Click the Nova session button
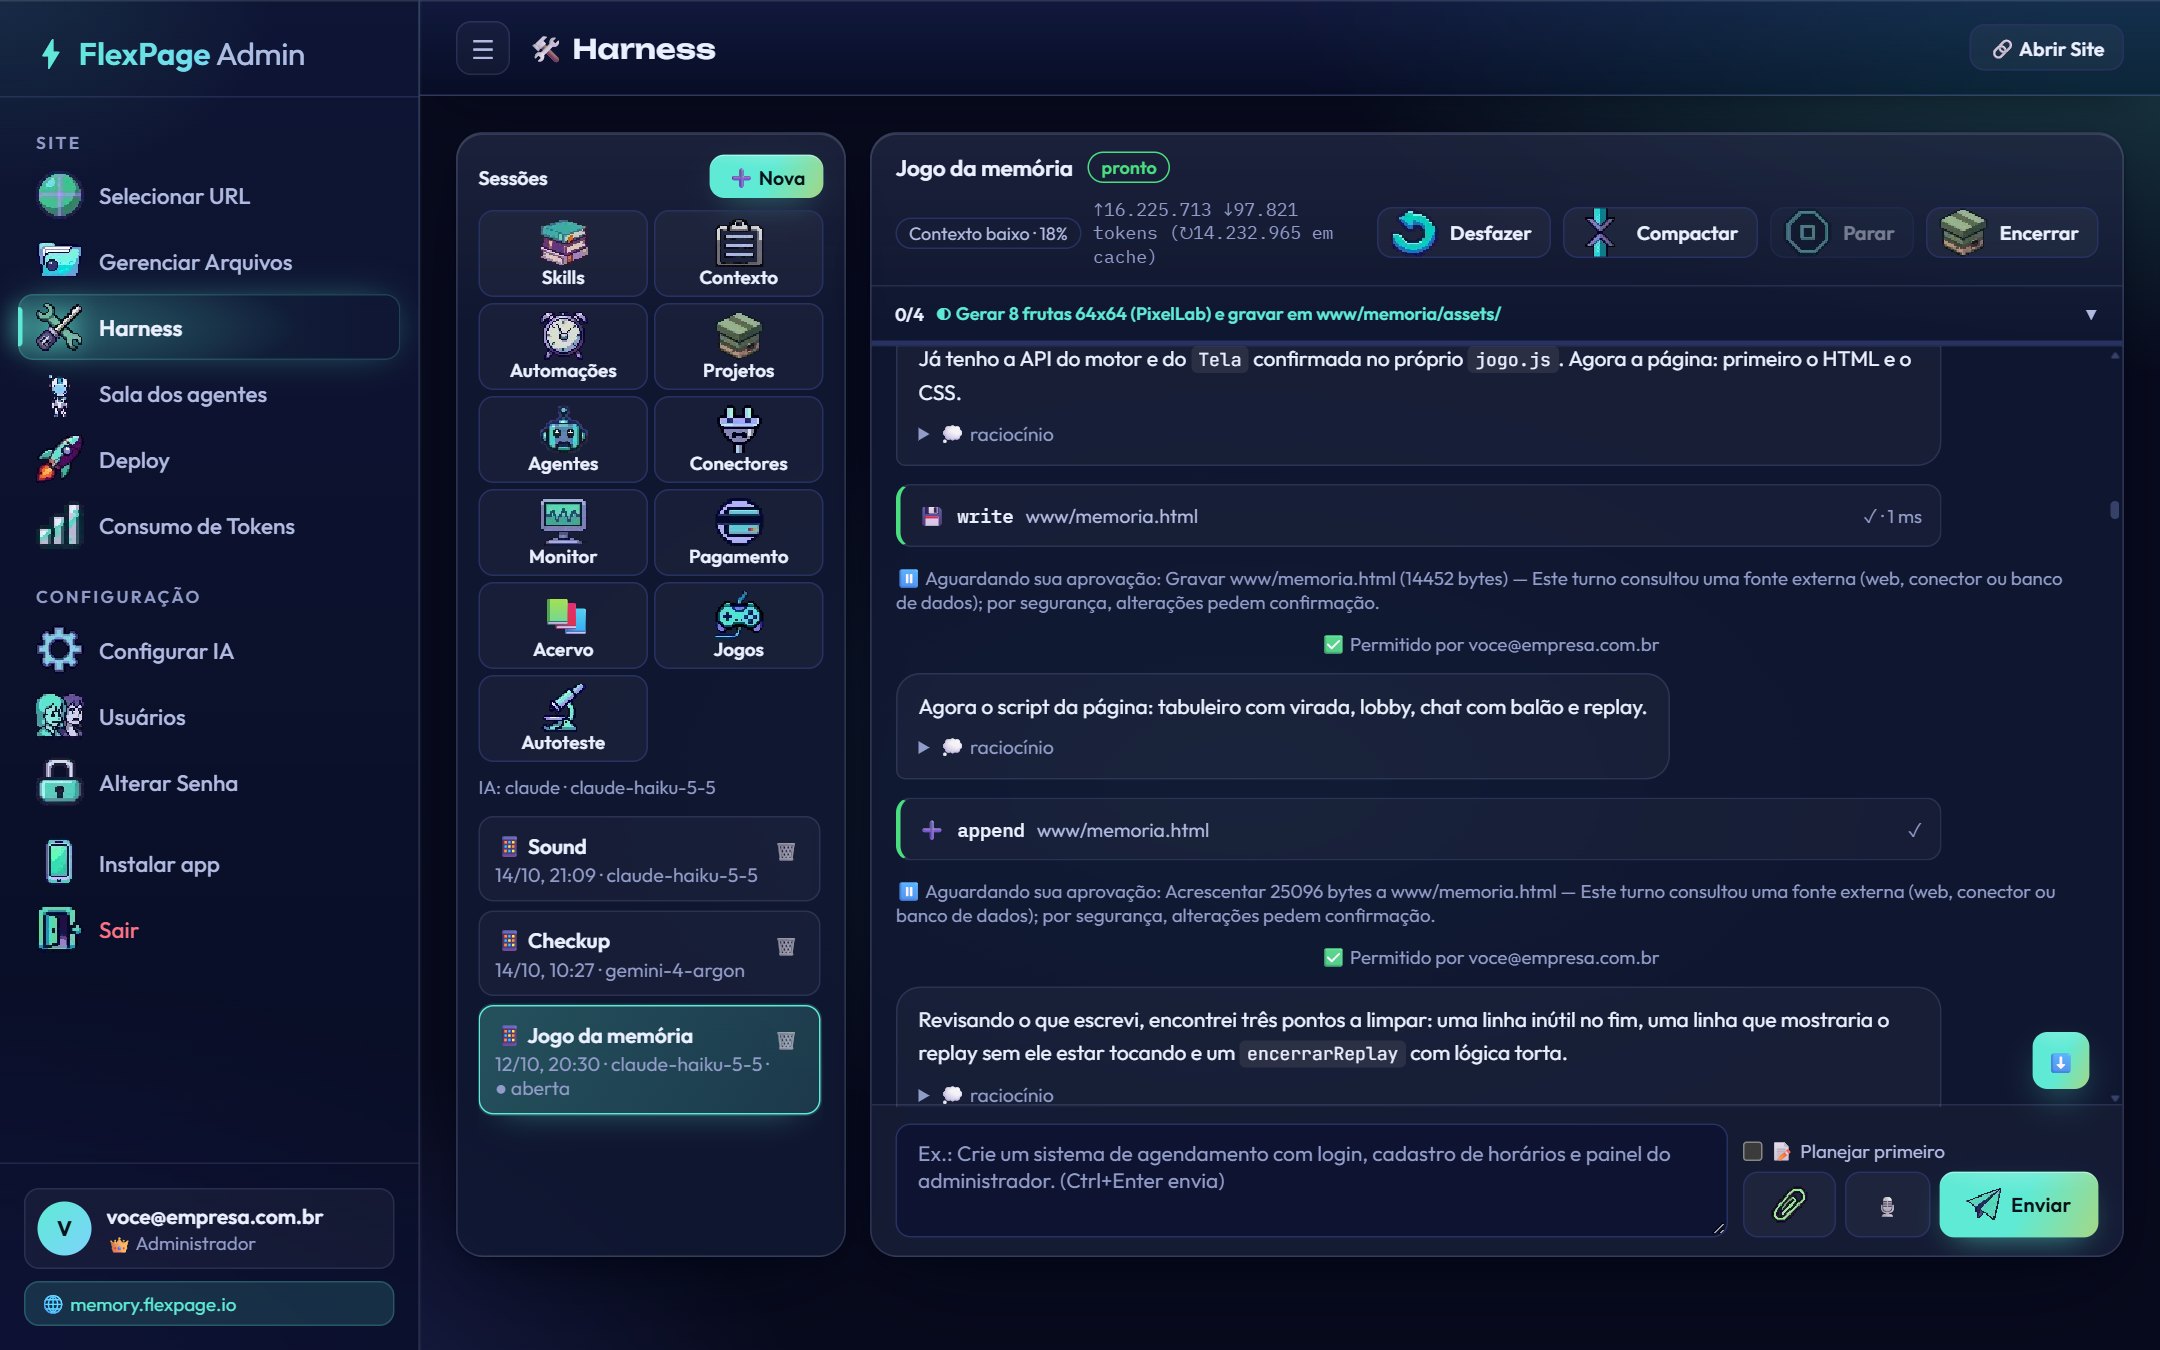The image size is (2160, 1350). pyautogui.click(x=766, y=177)
